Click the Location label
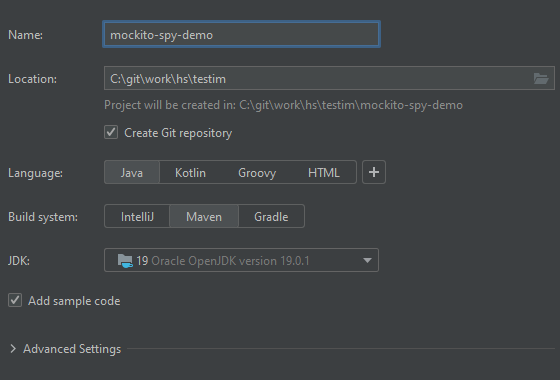The height and width of the screenshot is (380, 560). coord(32,79)
